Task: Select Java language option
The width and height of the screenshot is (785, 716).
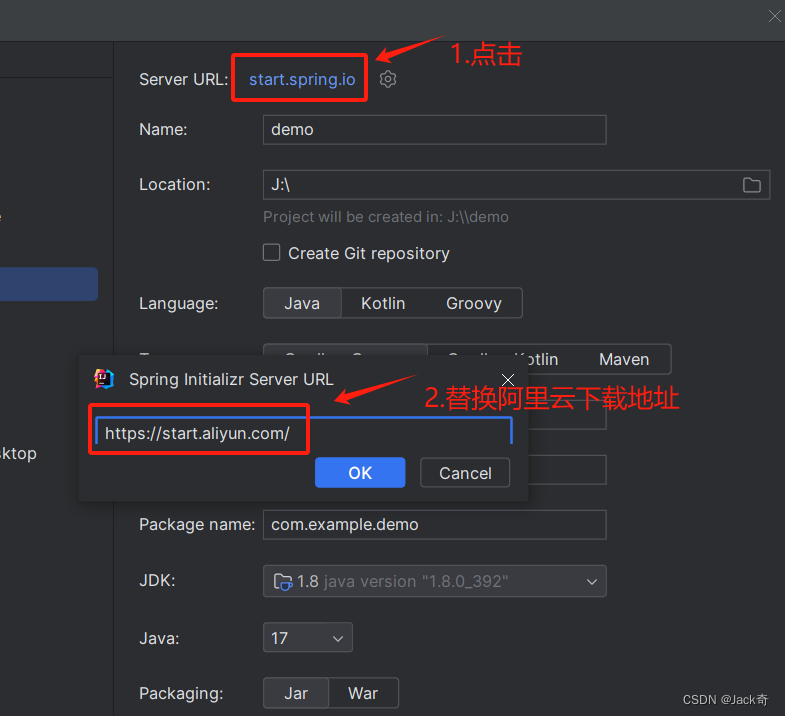Action: pos(302,303)
